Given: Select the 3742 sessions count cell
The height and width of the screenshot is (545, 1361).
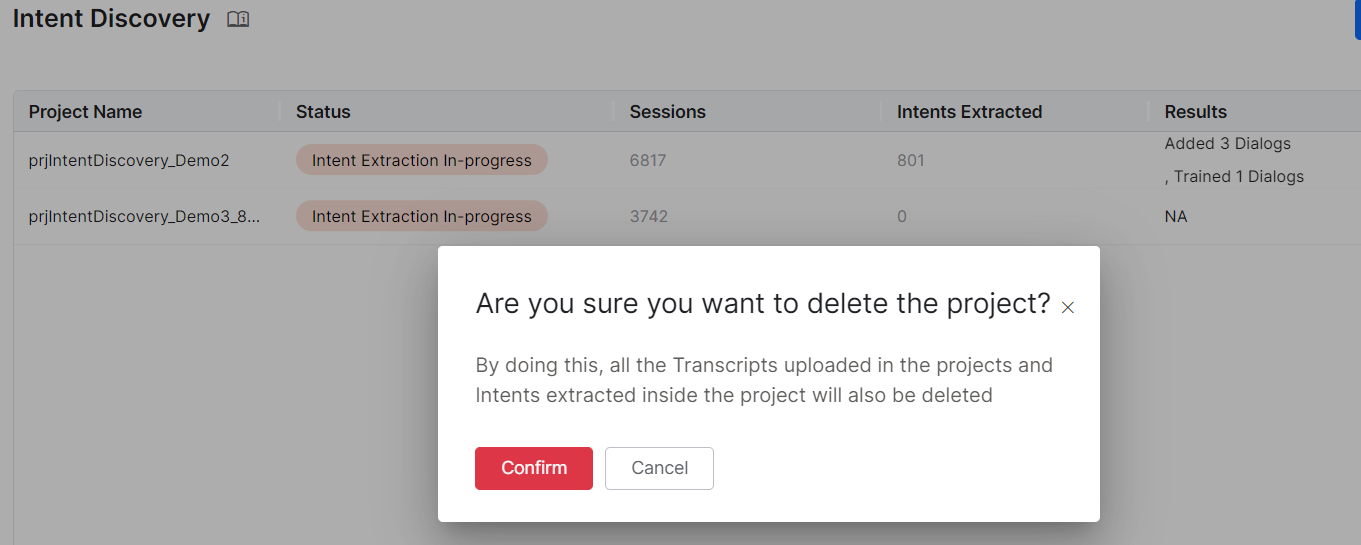Looking at the screenshot, I should 648,216.
